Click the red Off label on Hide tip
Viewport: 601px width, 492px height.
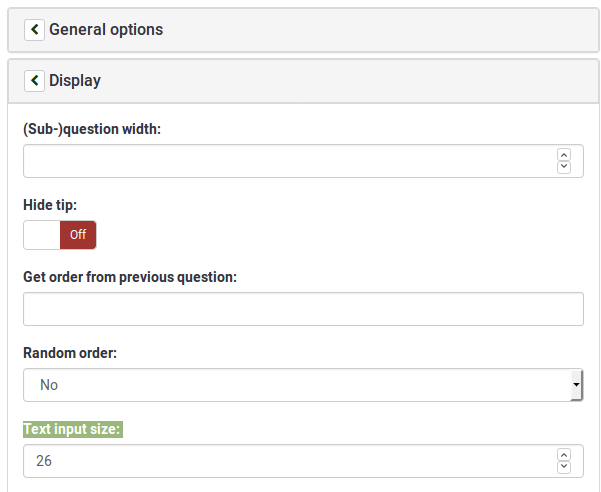coord(78,235)
